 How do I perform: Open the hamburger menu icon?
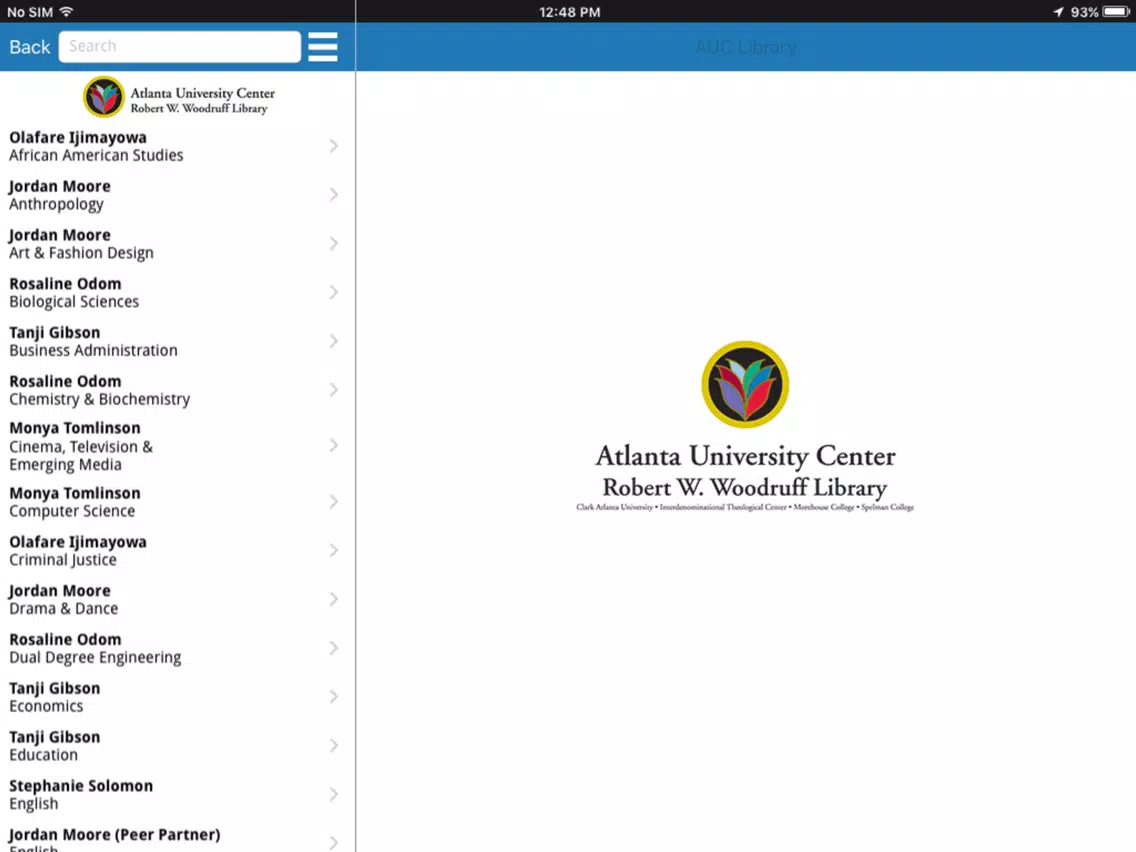(x=322, y=47)
